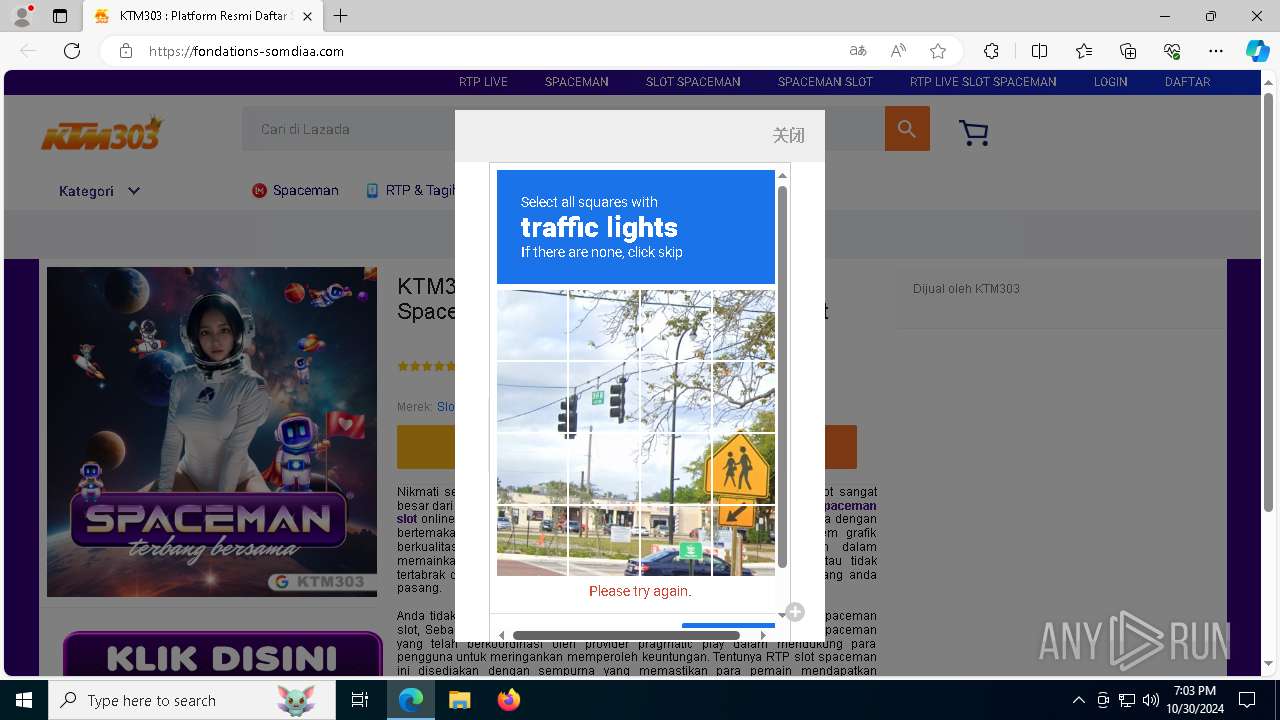Open the volume control icon
The width and height of the screenshot is (1280, 720).
tap(1151, 700)
